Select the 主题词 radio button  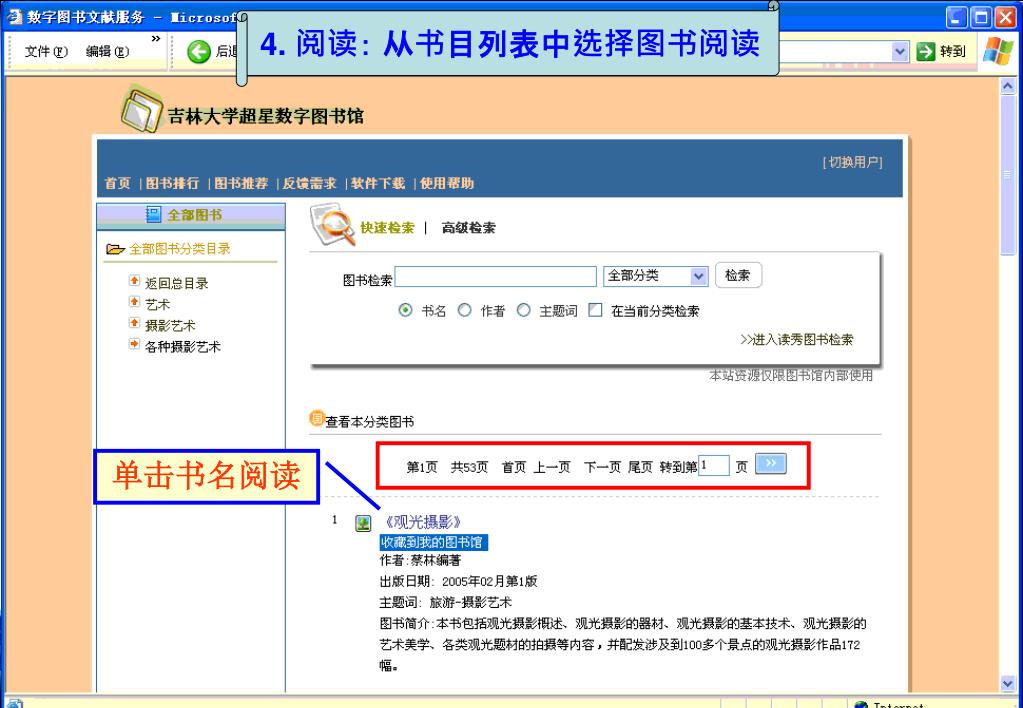click(523, 311)
